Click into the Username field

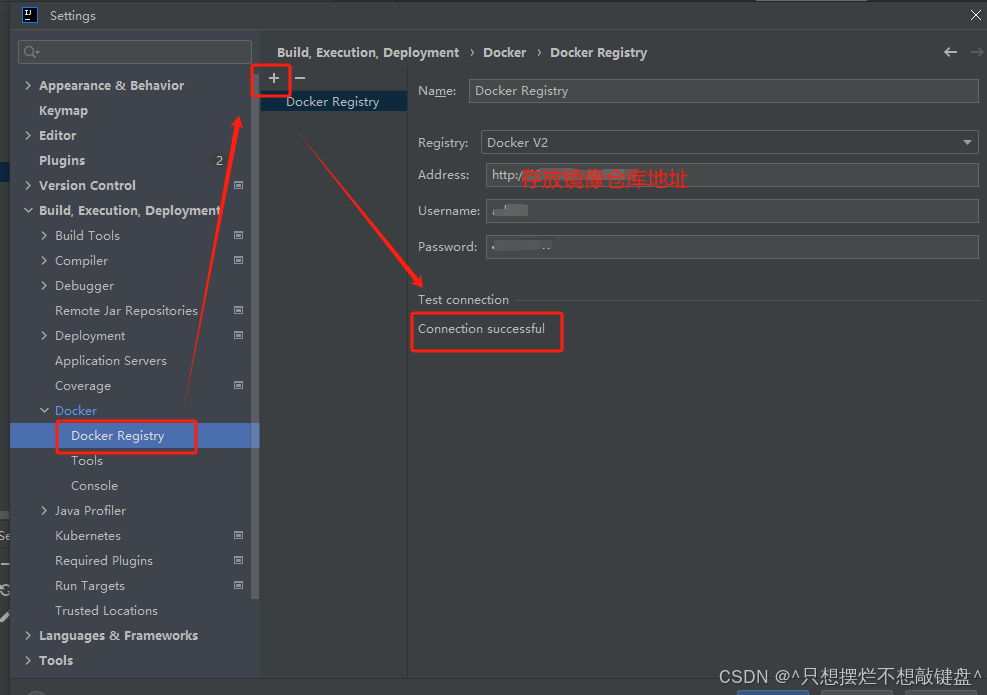[x=732, y=210]
